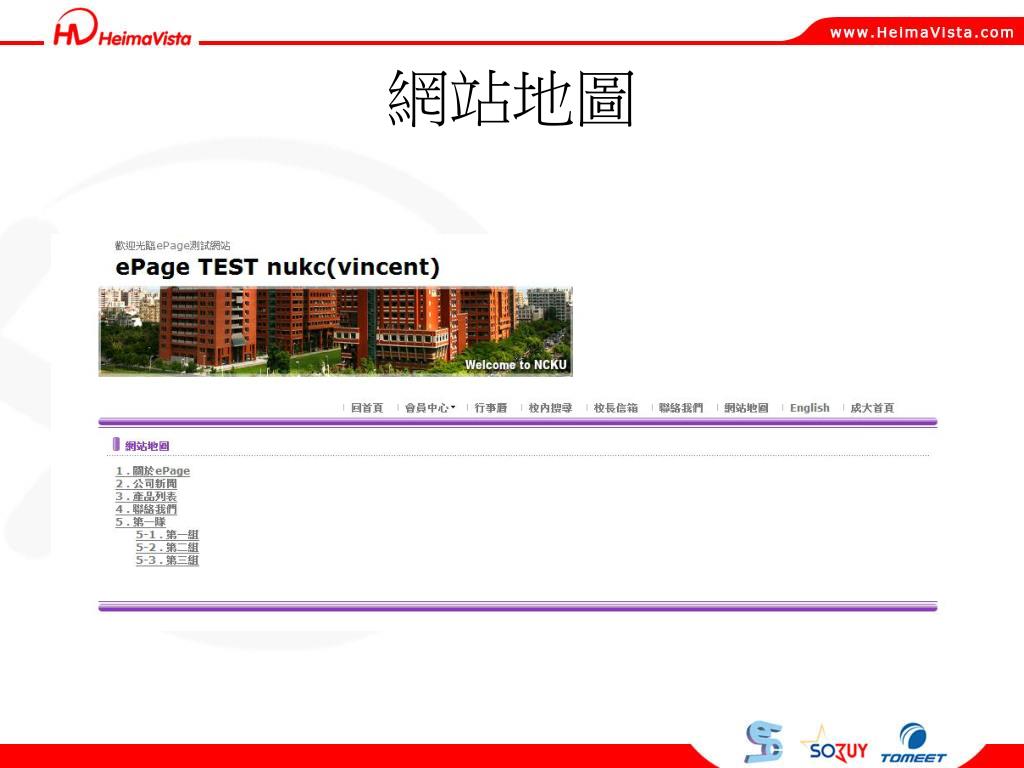Image resolution: width=1024 pixels, height=768 pixels.
Task: Open the 會員中心 menu
Action: click(x=430, y=408)
